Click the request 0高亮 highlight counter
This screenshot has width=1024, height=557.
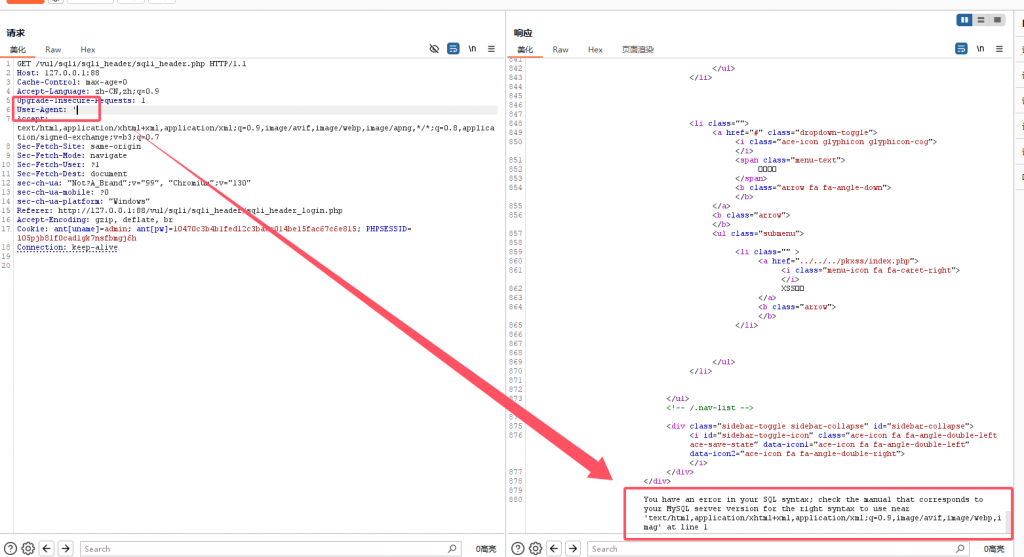coord(485,549)
